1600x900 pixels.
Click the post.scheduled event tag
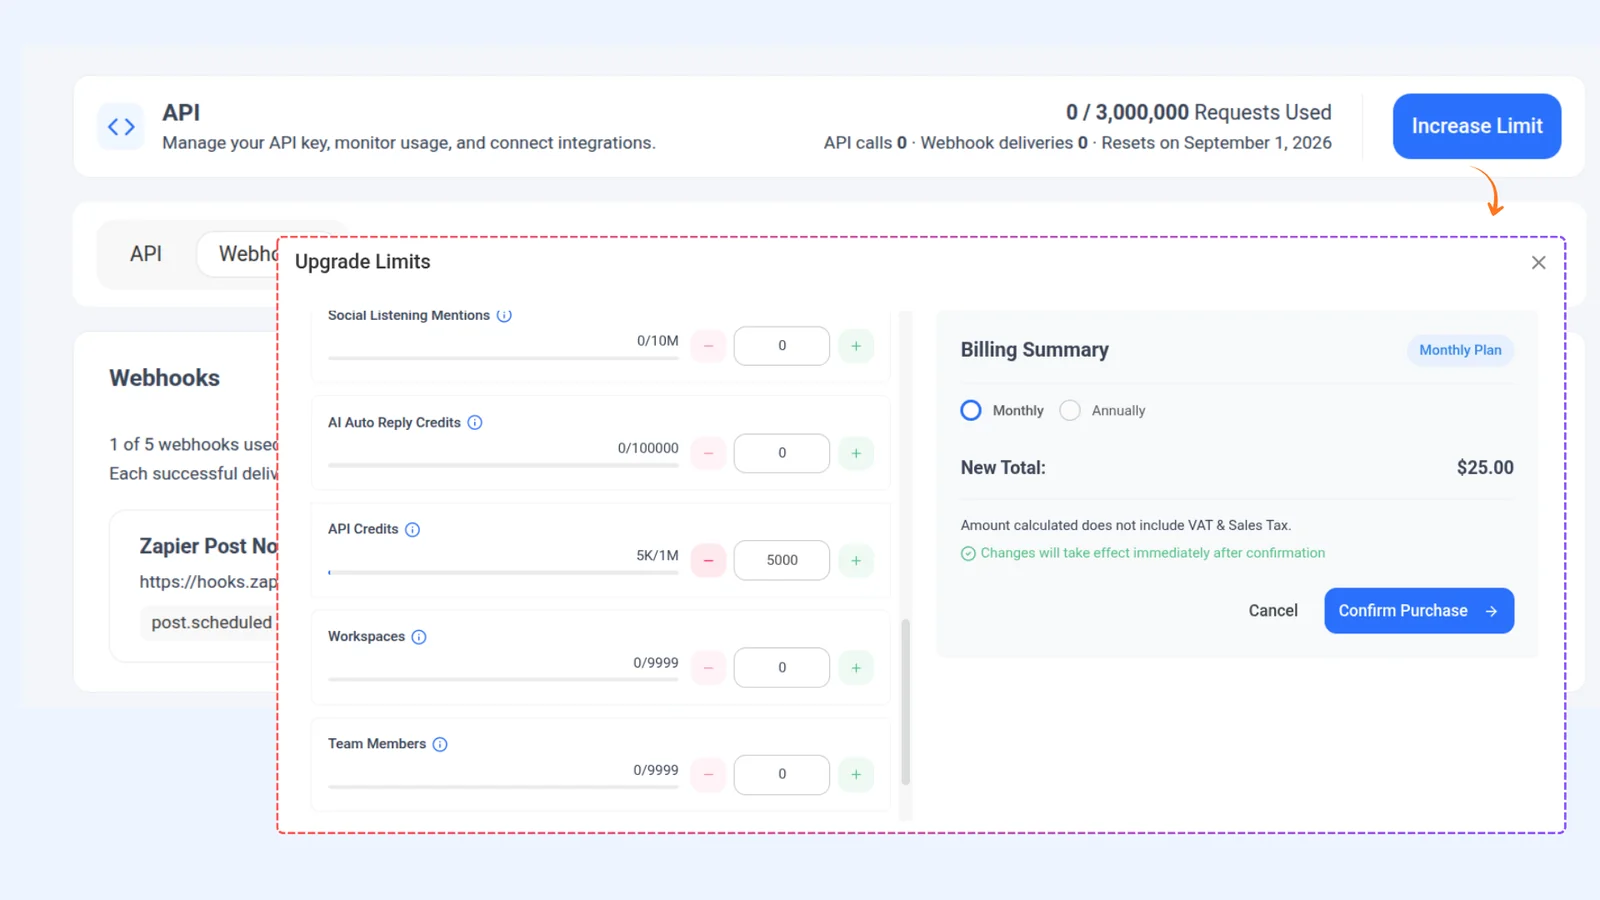click(211, 622)
